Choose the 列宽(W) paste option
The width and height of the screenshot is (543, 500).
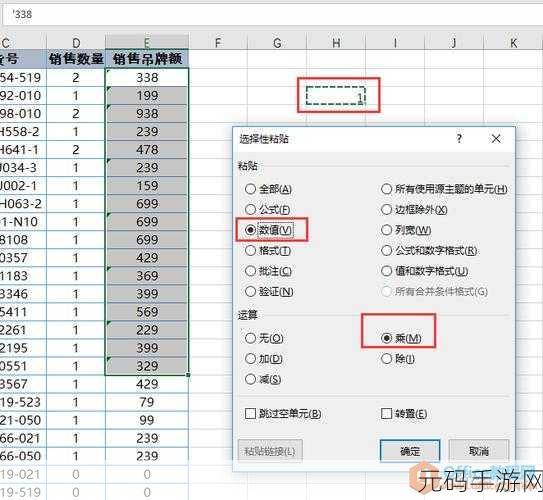pos(406,230)
